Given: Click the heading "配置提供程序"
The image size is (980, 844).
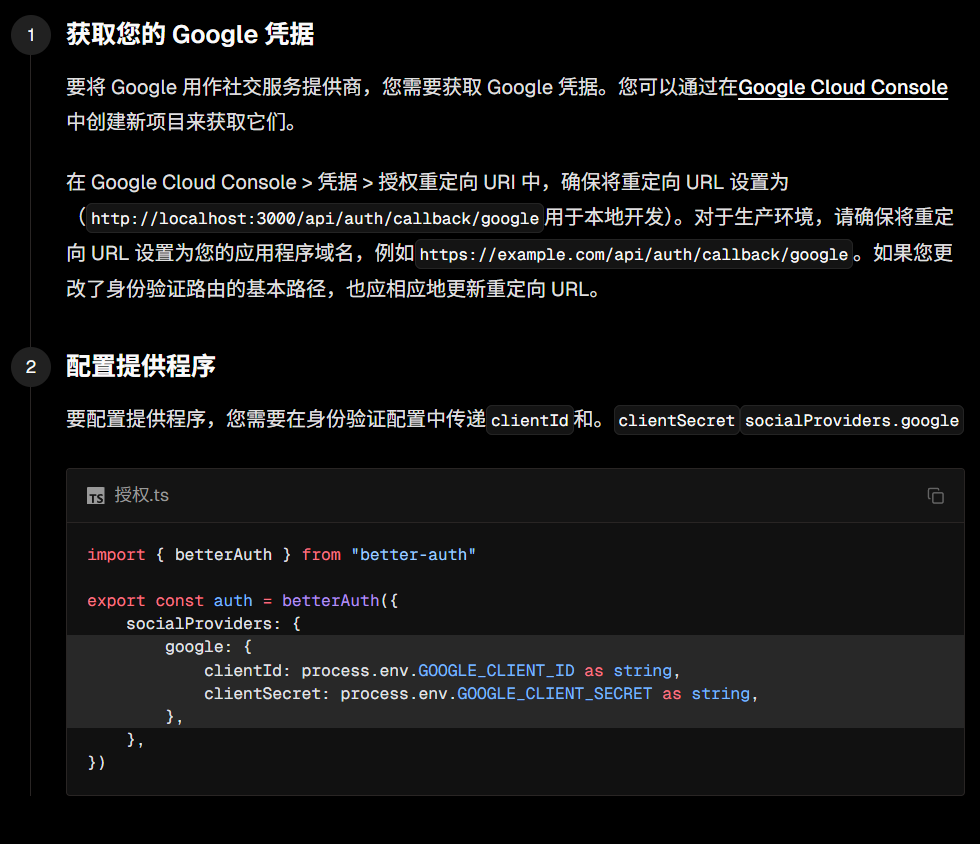Looking at the screenshot, I should (141, 366).
